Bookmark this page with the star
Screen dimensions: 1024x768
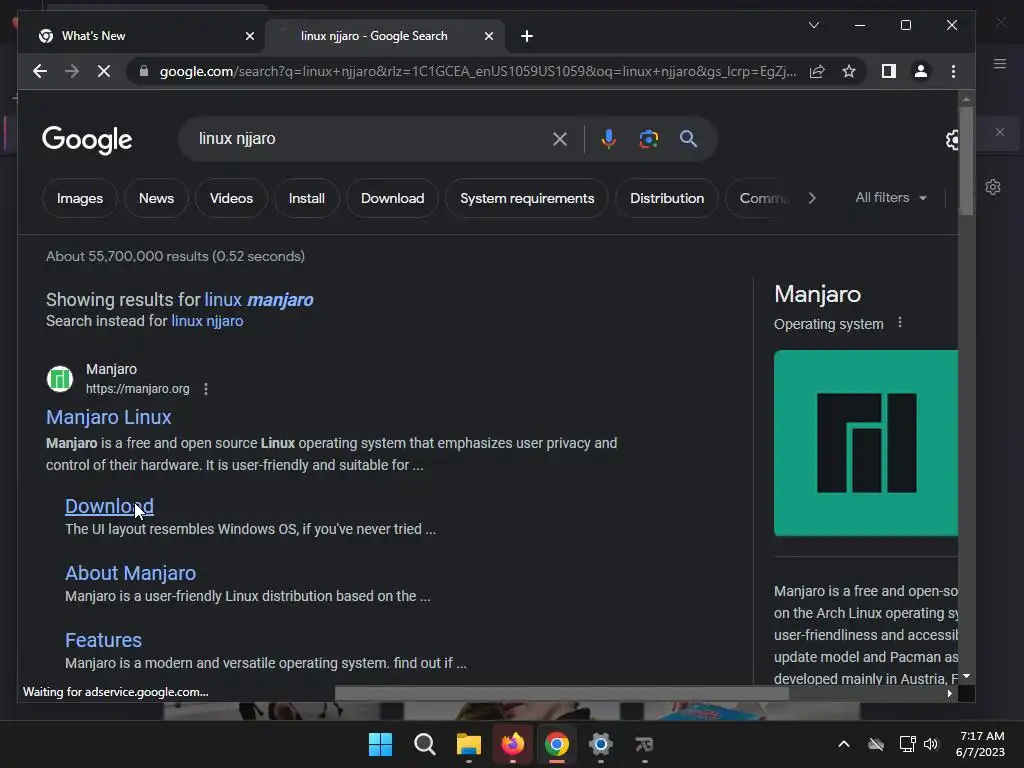tap(848, 71)
